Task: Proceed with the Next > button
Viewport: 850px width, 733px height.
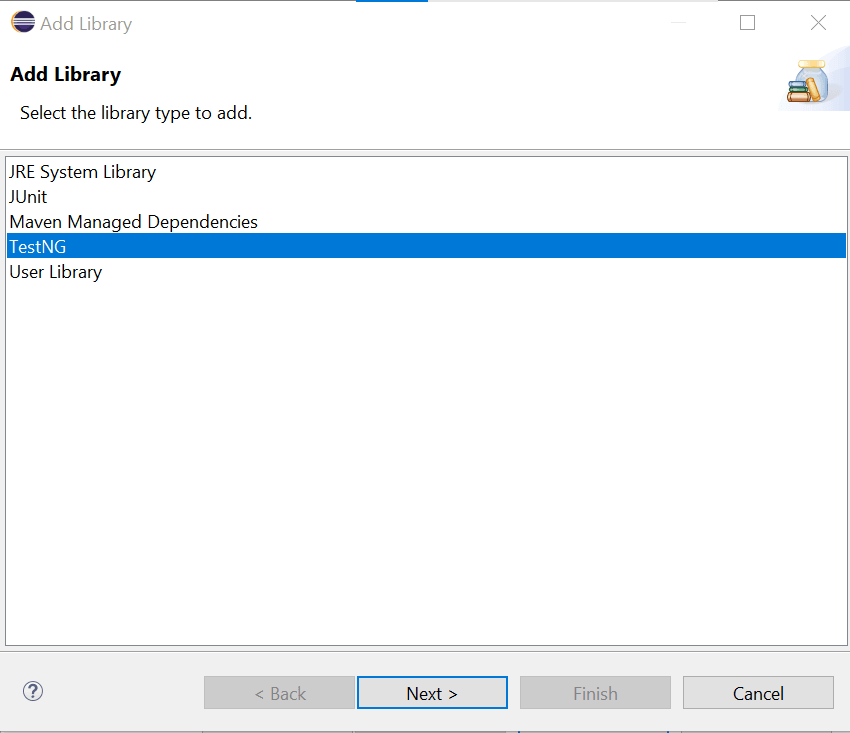Action: (432, 692)
